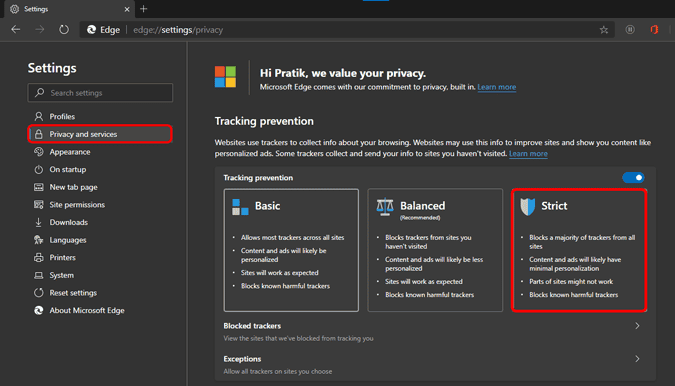Image resolution: width=675 pixels, height=386 pixels.
Task: Click Learn more link in Tracking prevention description
Action: 528,154
